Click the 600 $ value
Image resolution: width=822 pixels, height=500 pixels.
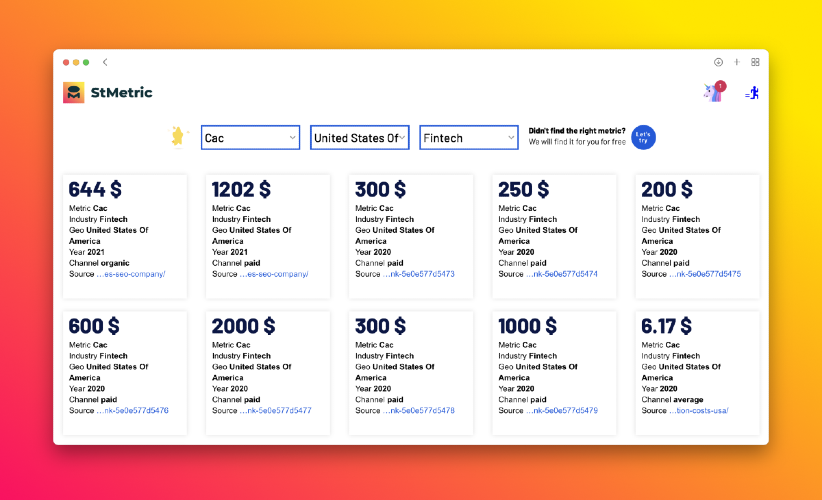point(94,326)
